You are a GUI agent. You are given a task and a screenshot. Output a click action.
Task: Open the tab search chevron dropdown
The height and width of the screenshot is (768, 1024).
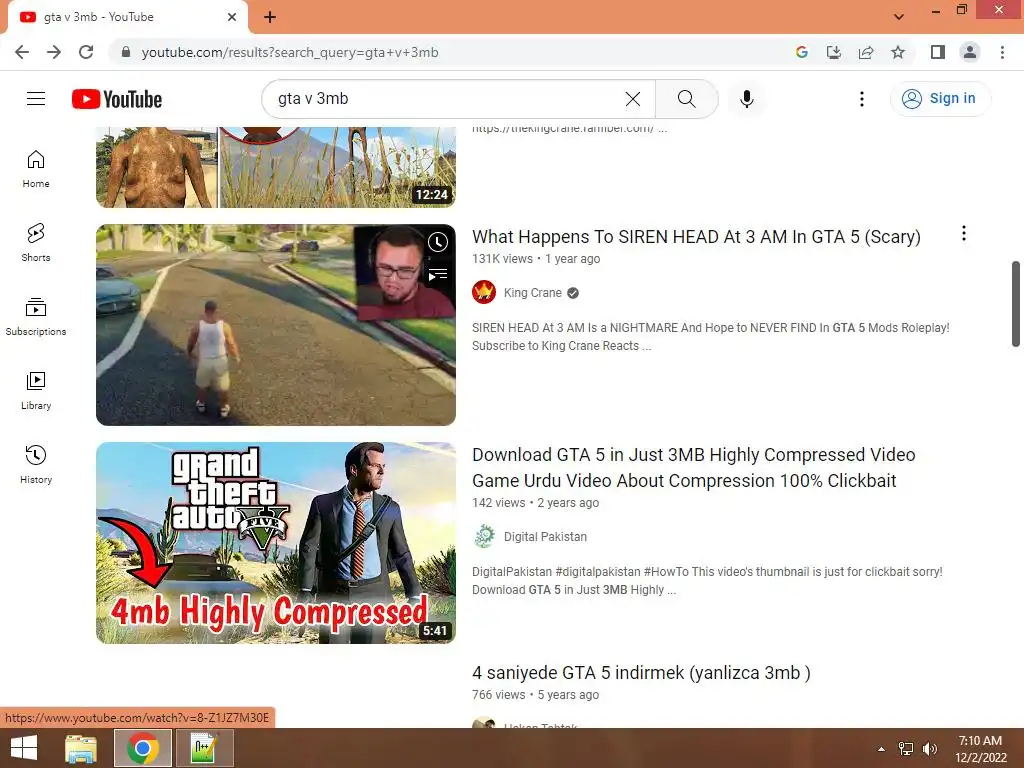(899, 17)
